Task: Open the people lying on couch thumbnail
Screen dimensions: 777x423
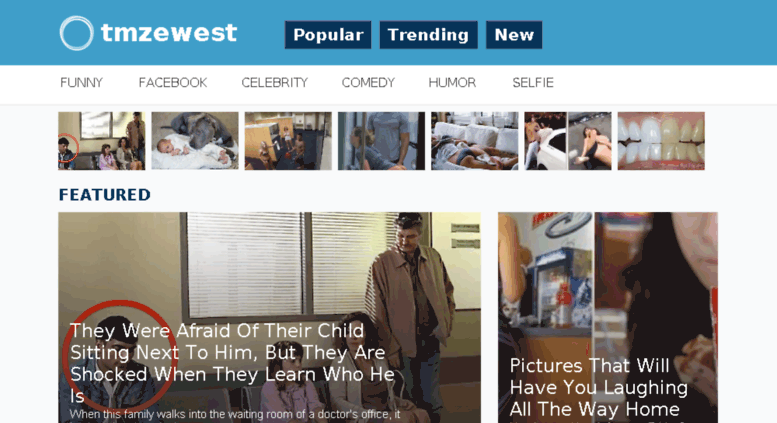Action: [x=474, y=141]
